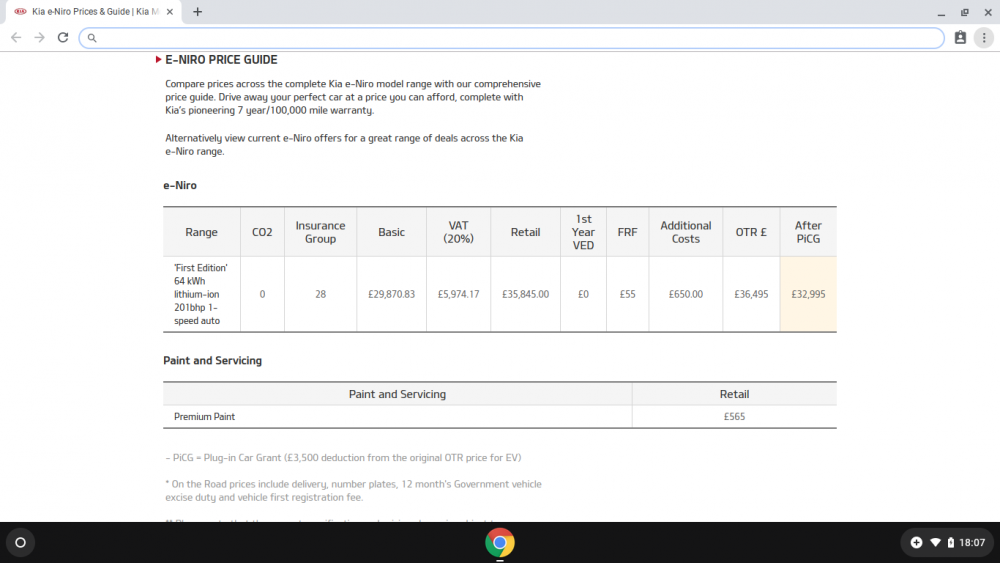This screenshot has height=563, width=1000.
Task: Click the 1st Year VED column header
Action: [584, 232]
